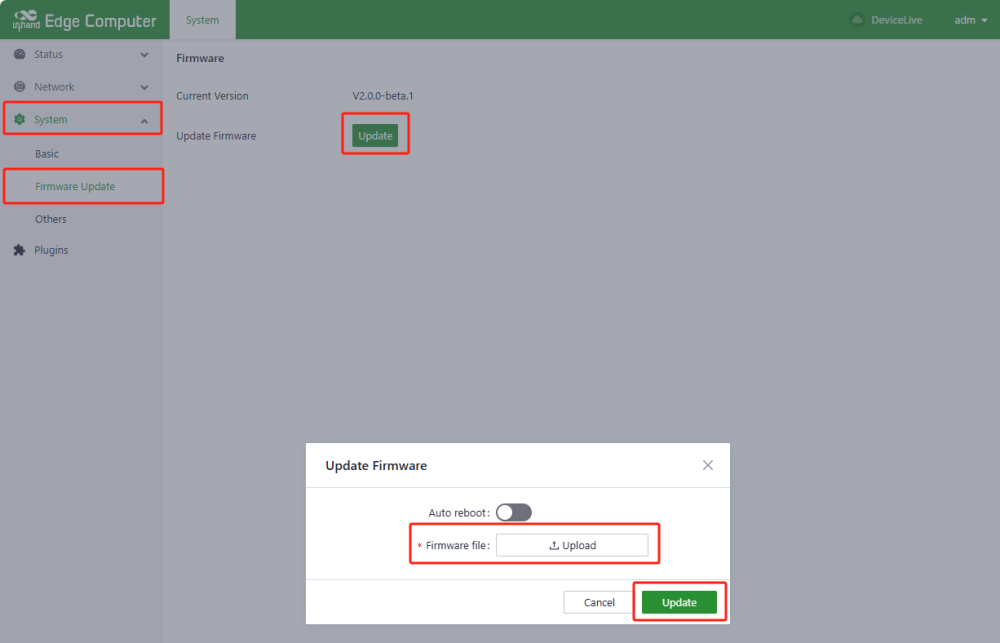Click Update button beside Update Firmware label
This screenshot has width=1000, height=643.
(375, 136)
